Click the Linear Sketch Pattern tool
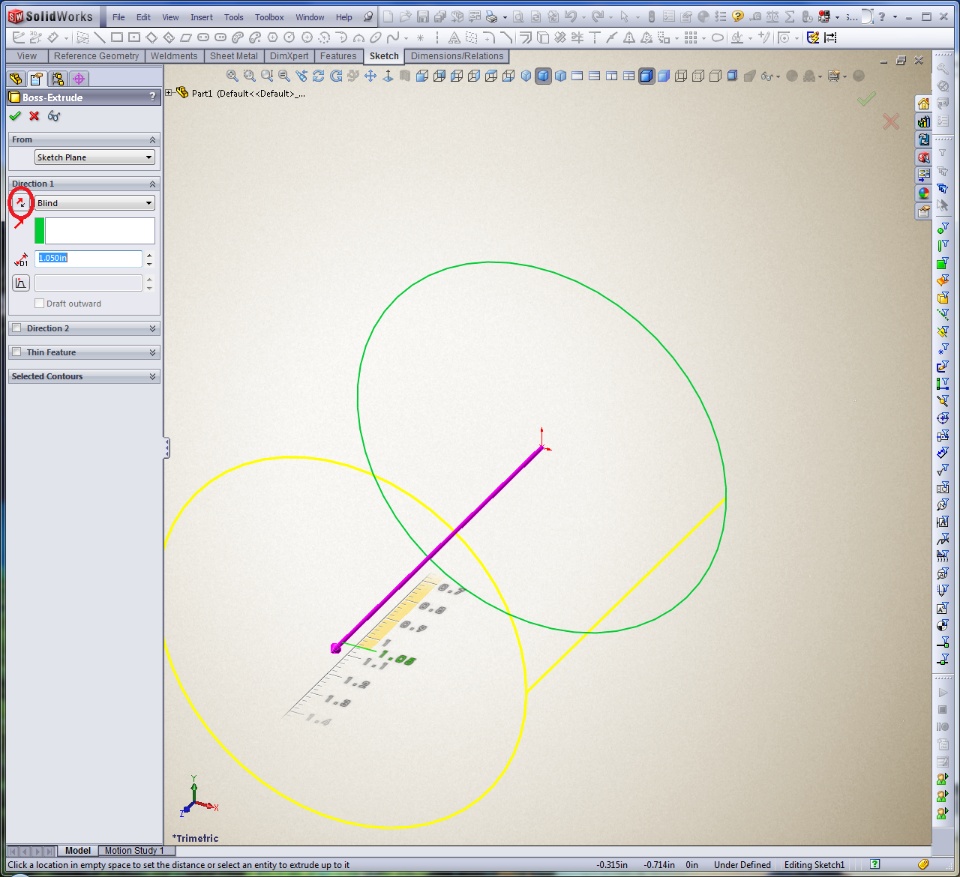This screenshot has width=960, height=877. [691, 38]
